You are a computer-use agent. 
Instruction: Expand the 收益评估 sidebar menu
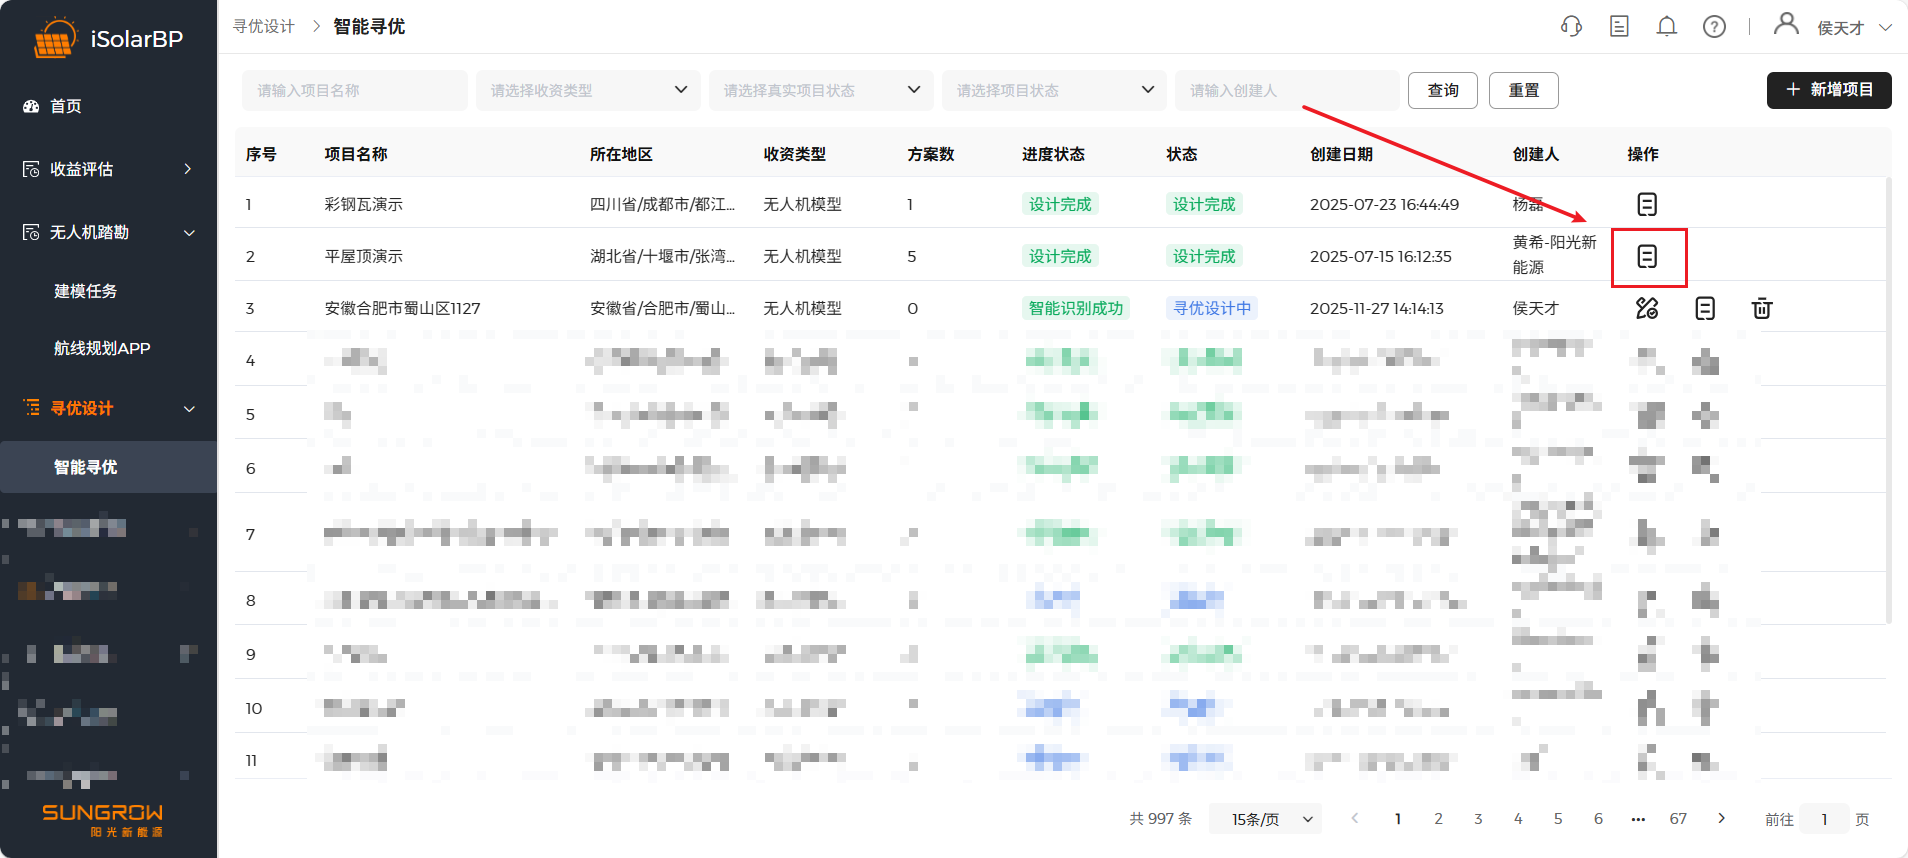(x=108, y=170)
